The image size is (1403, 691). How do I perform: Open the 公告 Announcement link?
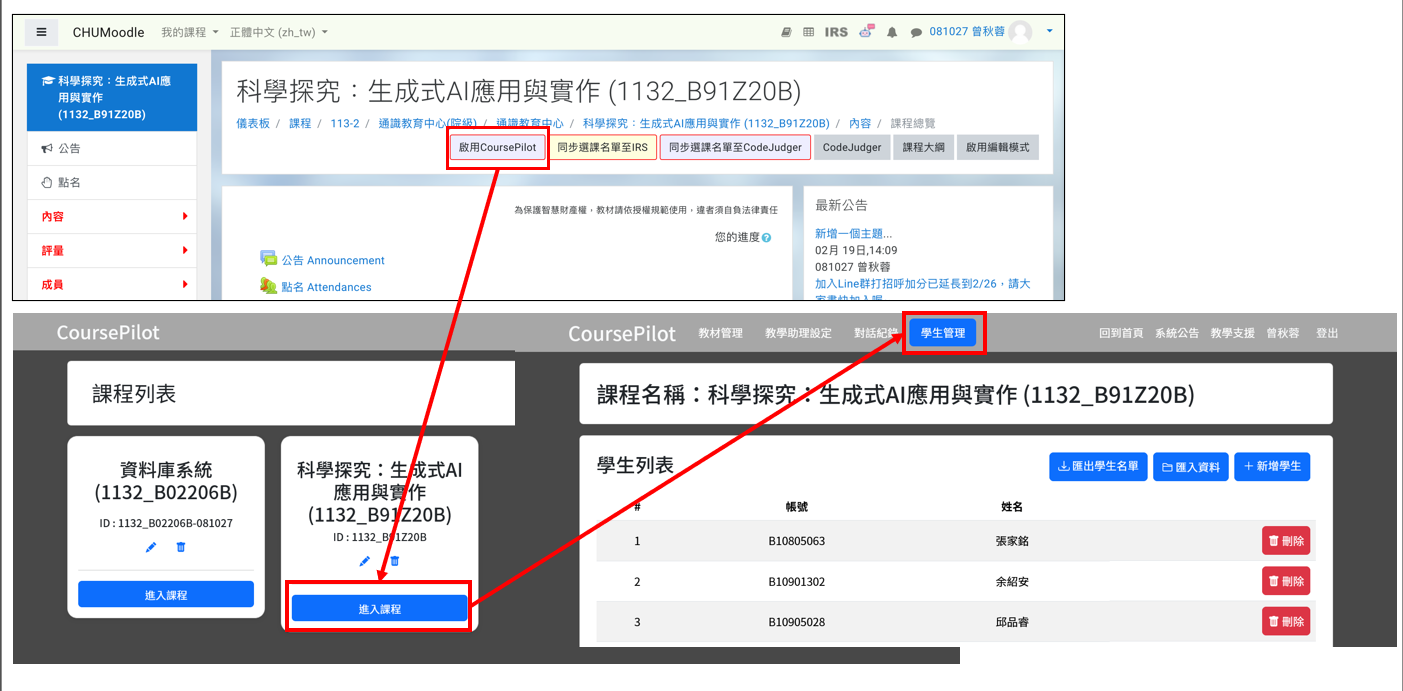332,260
